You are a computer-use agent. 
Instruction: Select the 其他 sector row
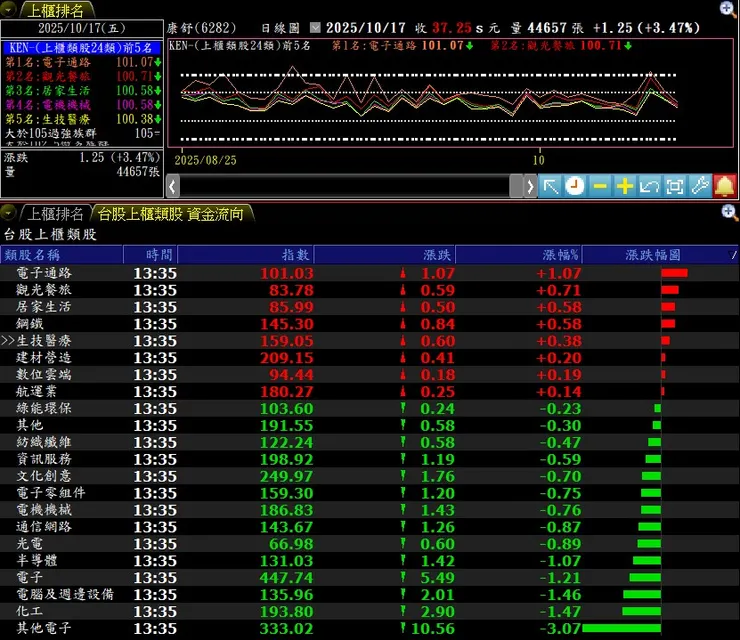click(x=370, y=425)
